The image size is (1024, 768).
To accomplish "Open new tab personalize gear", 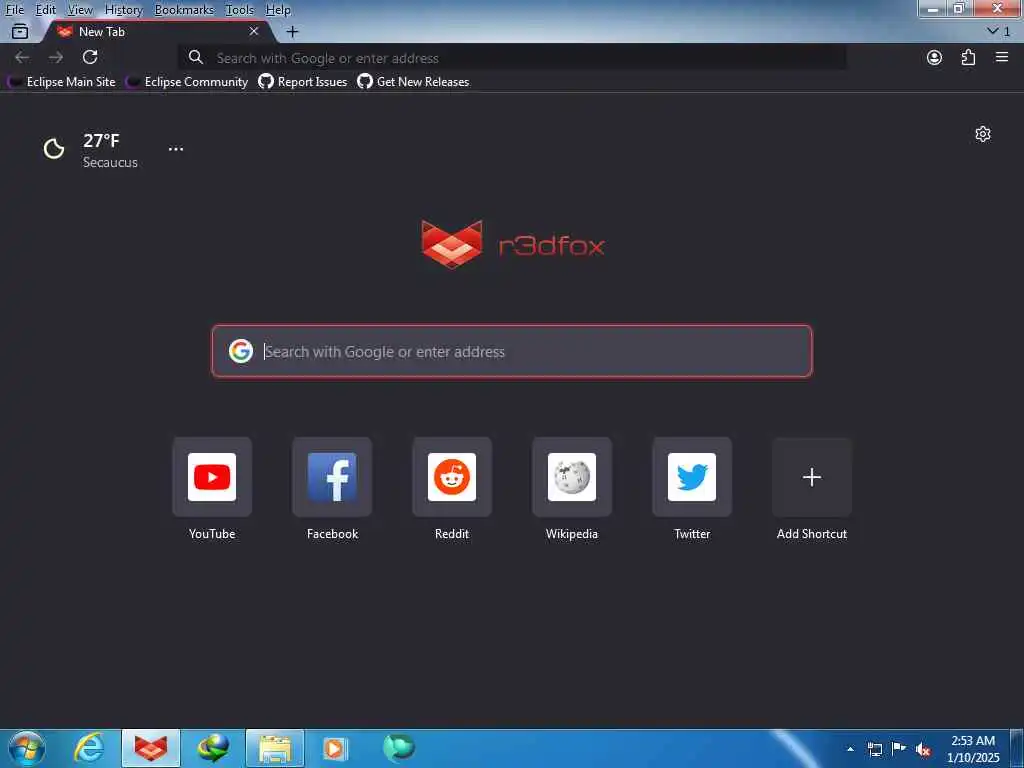I will (x=983, y=134).
